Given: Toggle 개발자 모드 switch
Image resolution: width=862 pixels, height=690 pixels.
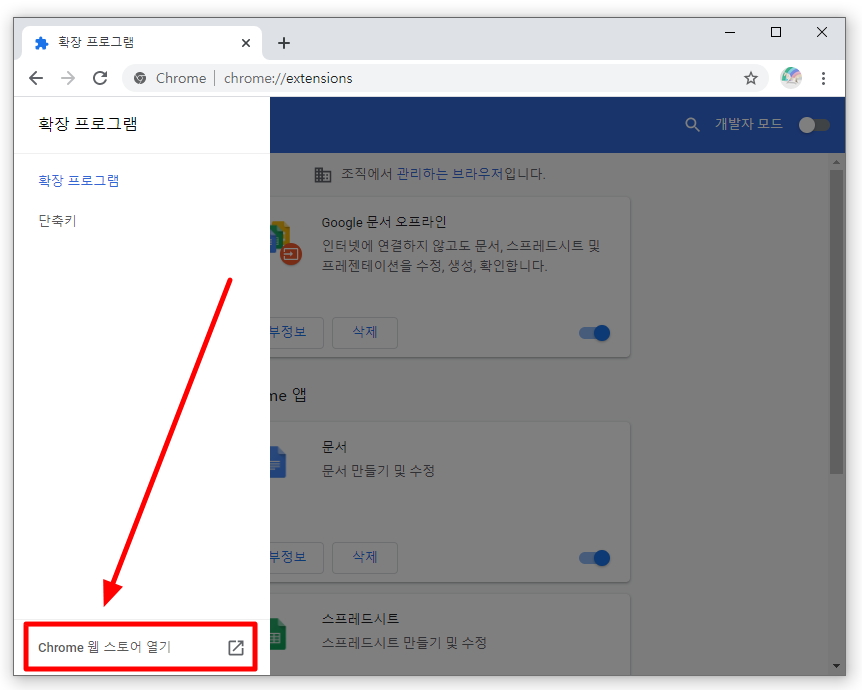Looking at the screenshot, I should (814, 125).
